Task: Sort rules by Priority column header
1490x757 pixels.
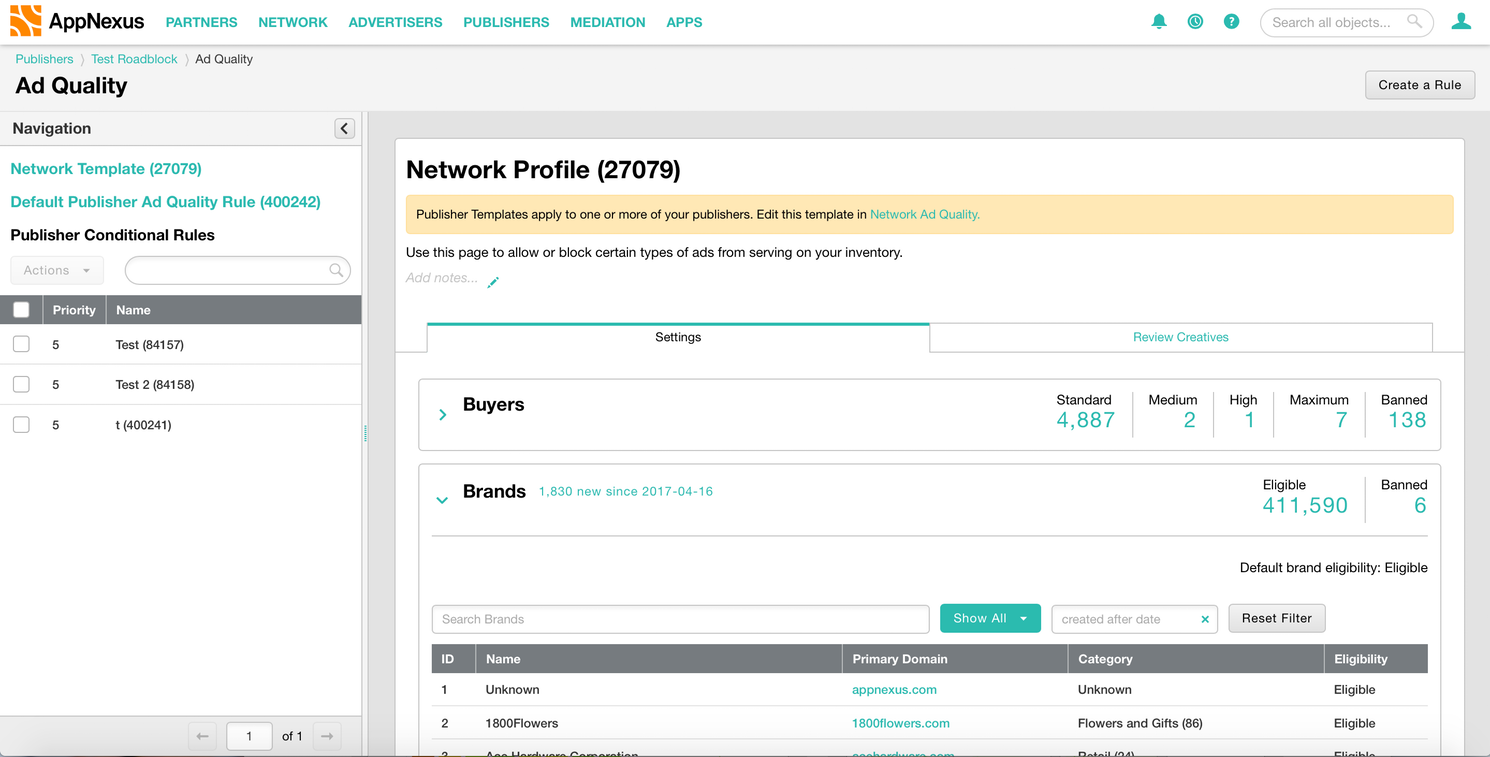Action: pos(74,310)
